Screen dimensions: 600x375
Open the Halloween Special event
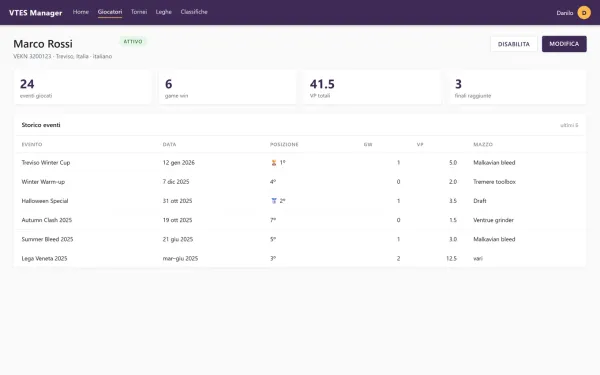click(x=45, y=201)
